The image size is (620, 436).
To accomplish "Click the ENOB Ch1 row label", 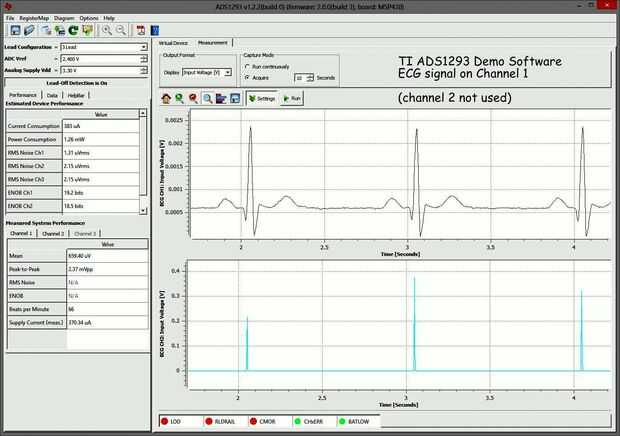I will (x=34, y=193).
